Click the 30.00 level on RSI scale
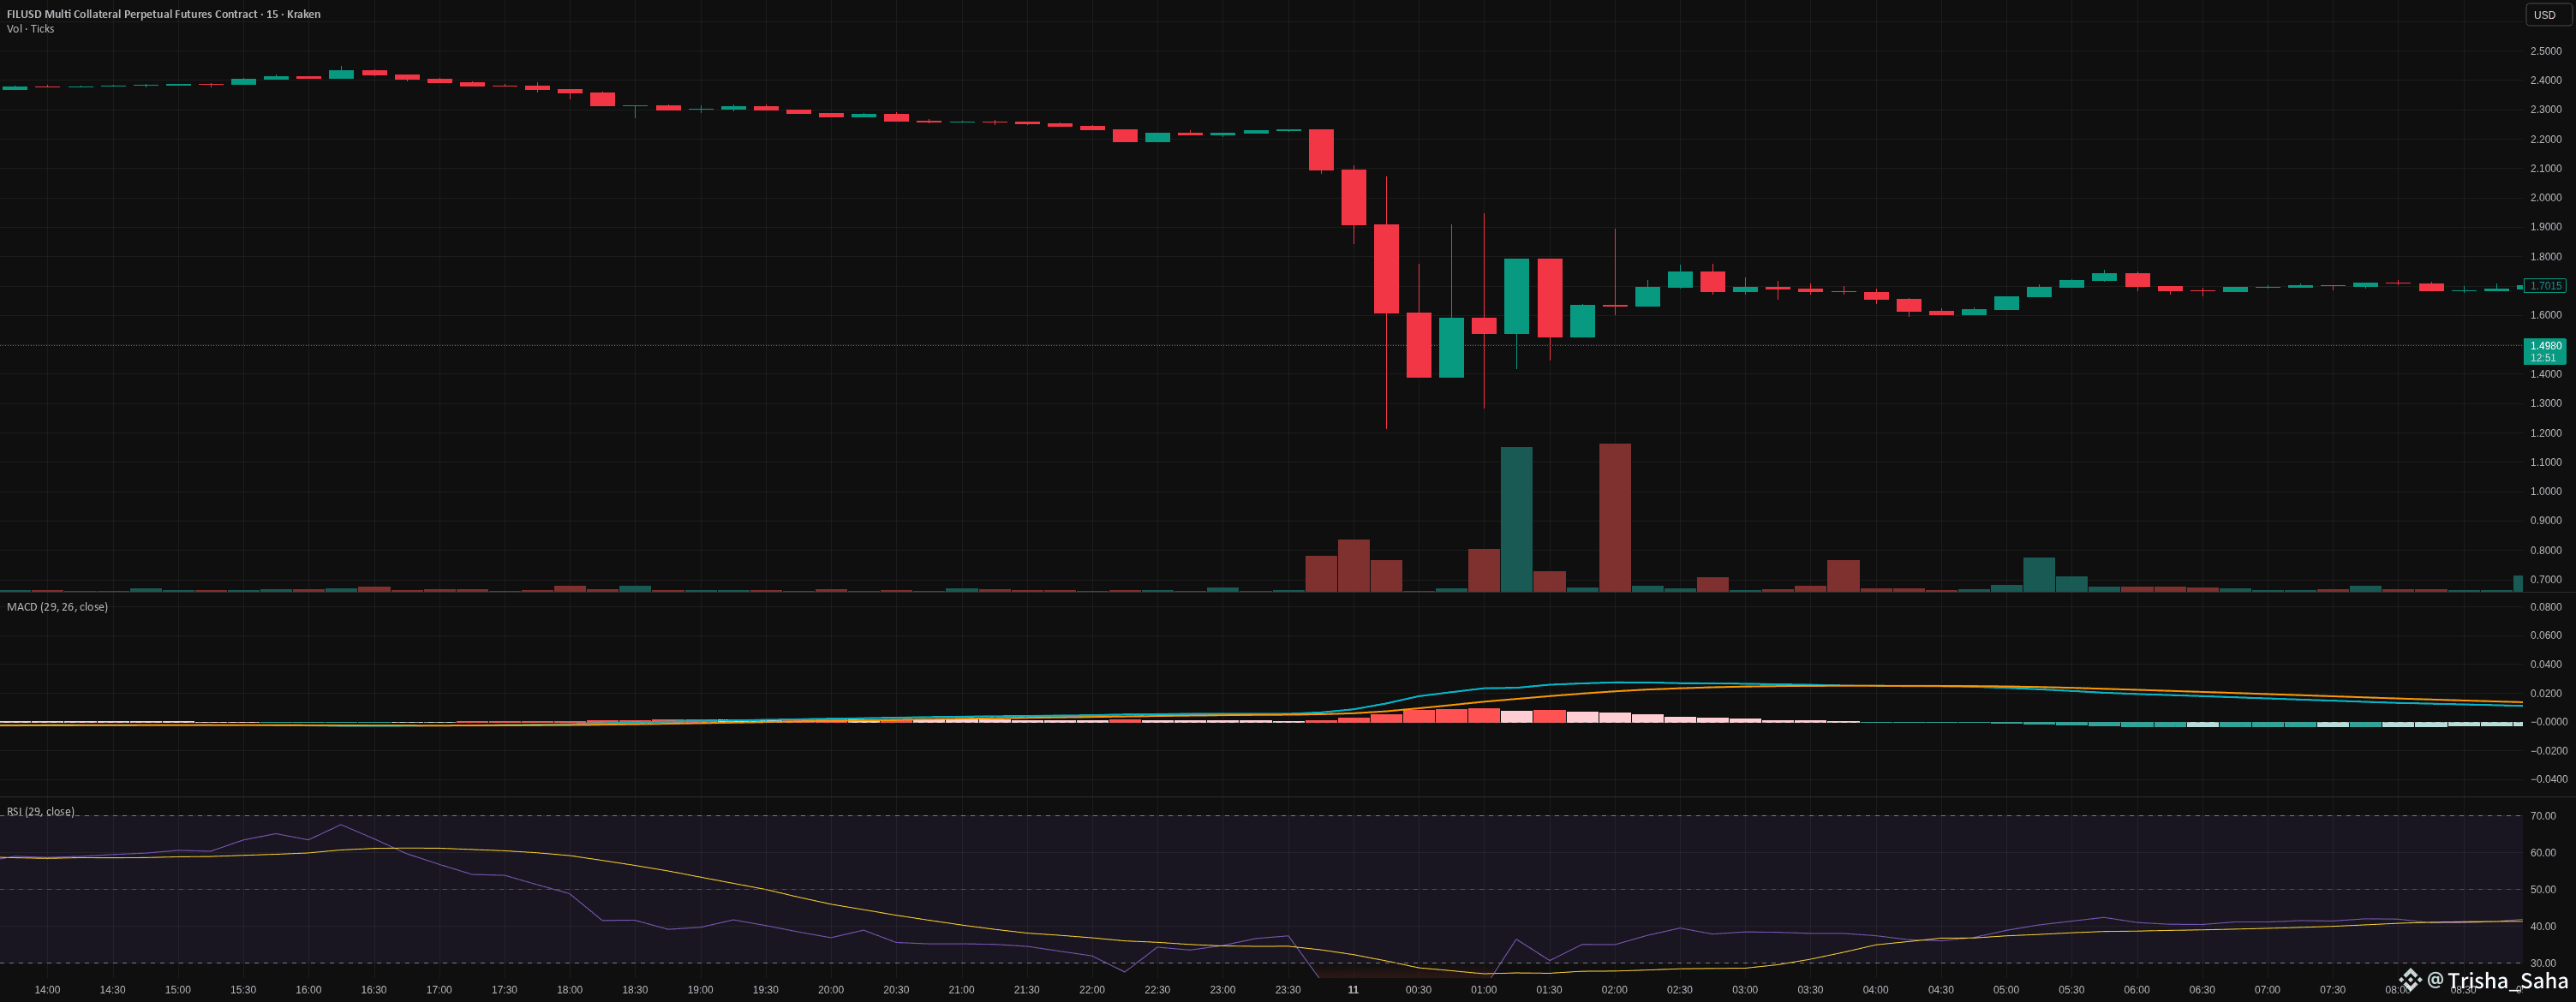 pos(2543,963)
